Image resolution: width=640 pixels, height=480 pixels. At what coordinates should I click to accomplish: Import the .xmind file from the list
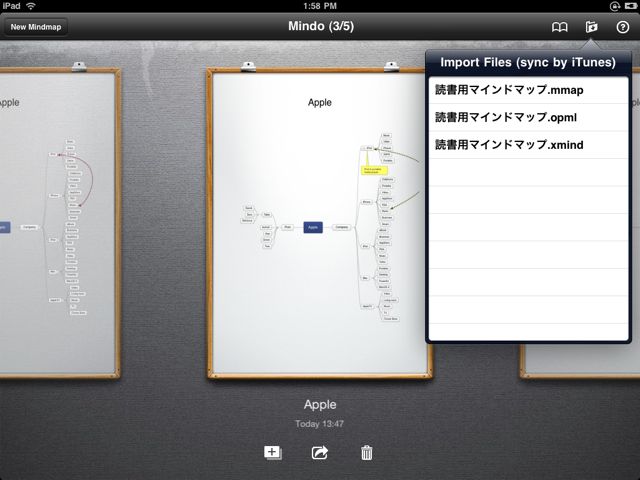(x=528, y=145)
